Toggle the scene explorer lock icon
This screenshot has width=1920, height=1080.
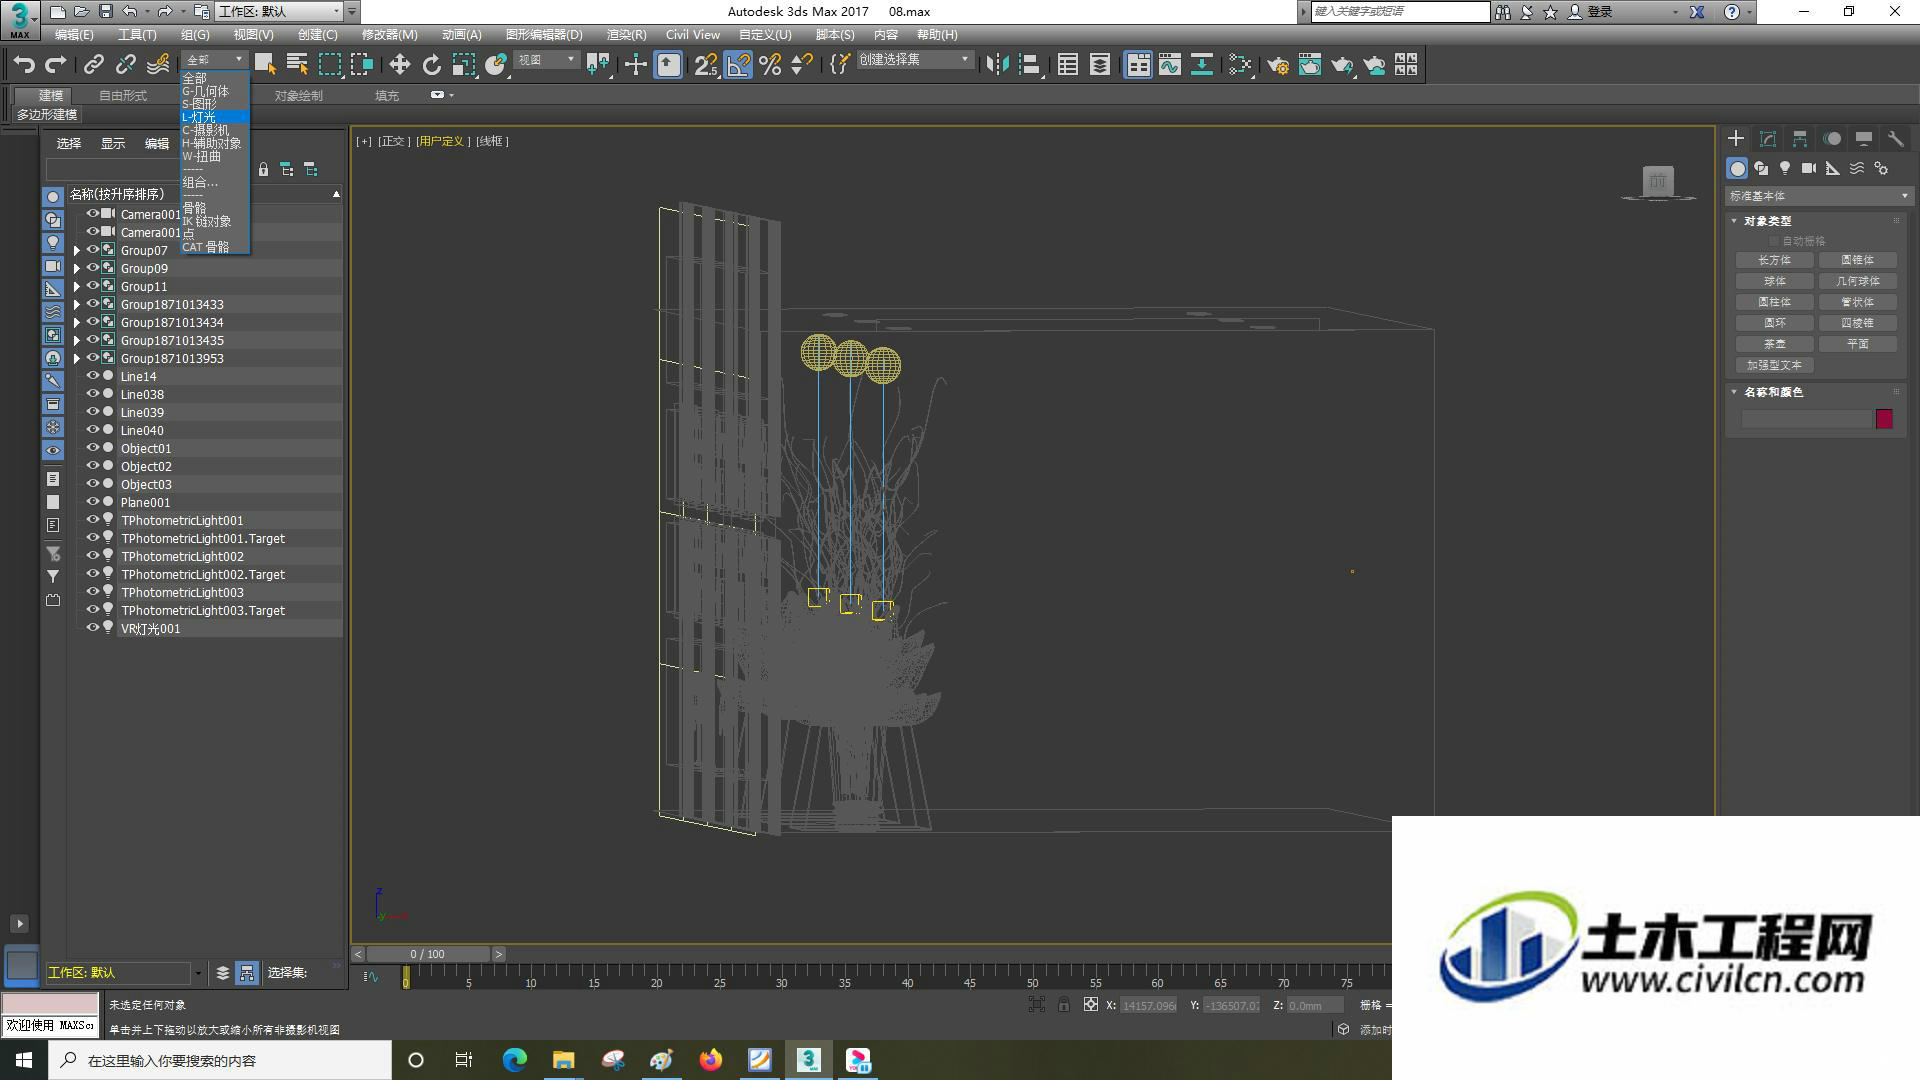click(x=263, y=170)
